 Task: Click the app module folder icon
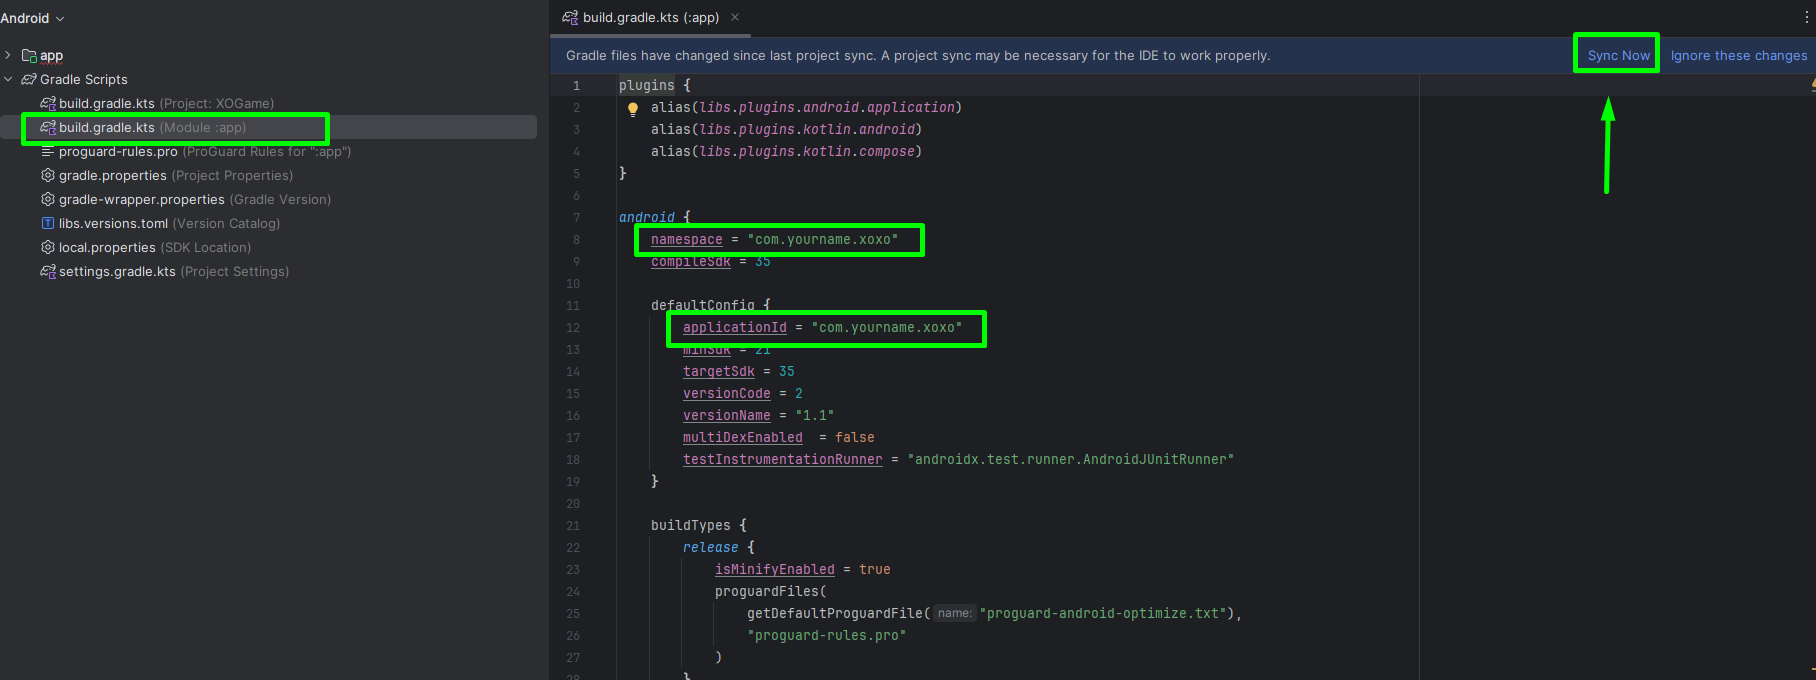point(29,56)
